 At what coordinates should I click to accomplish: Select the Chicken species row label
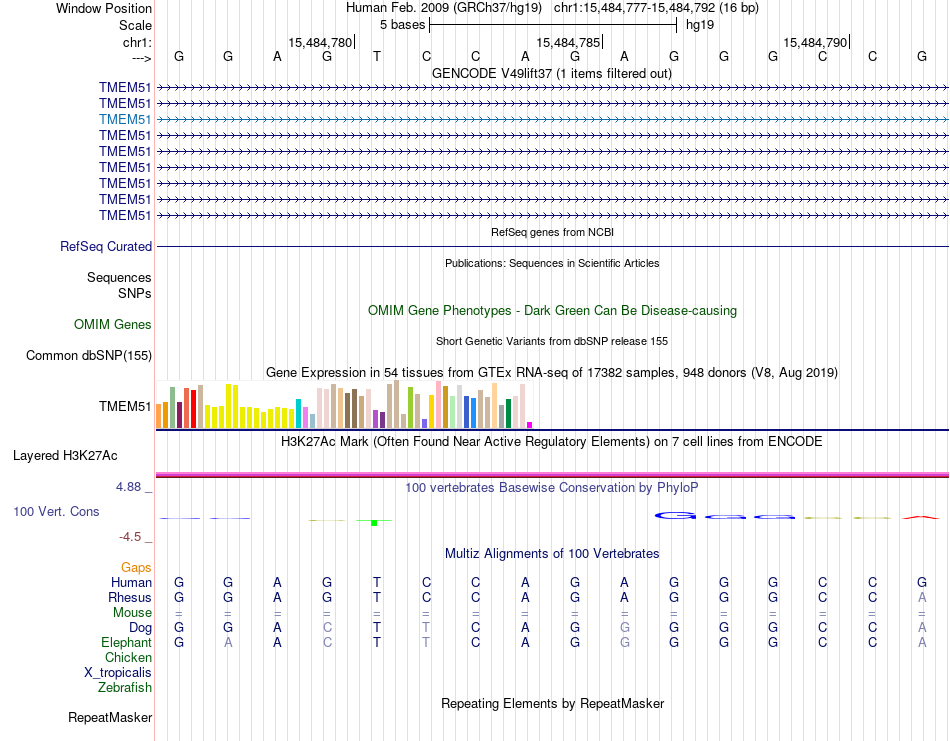click(x=128, y=657)
